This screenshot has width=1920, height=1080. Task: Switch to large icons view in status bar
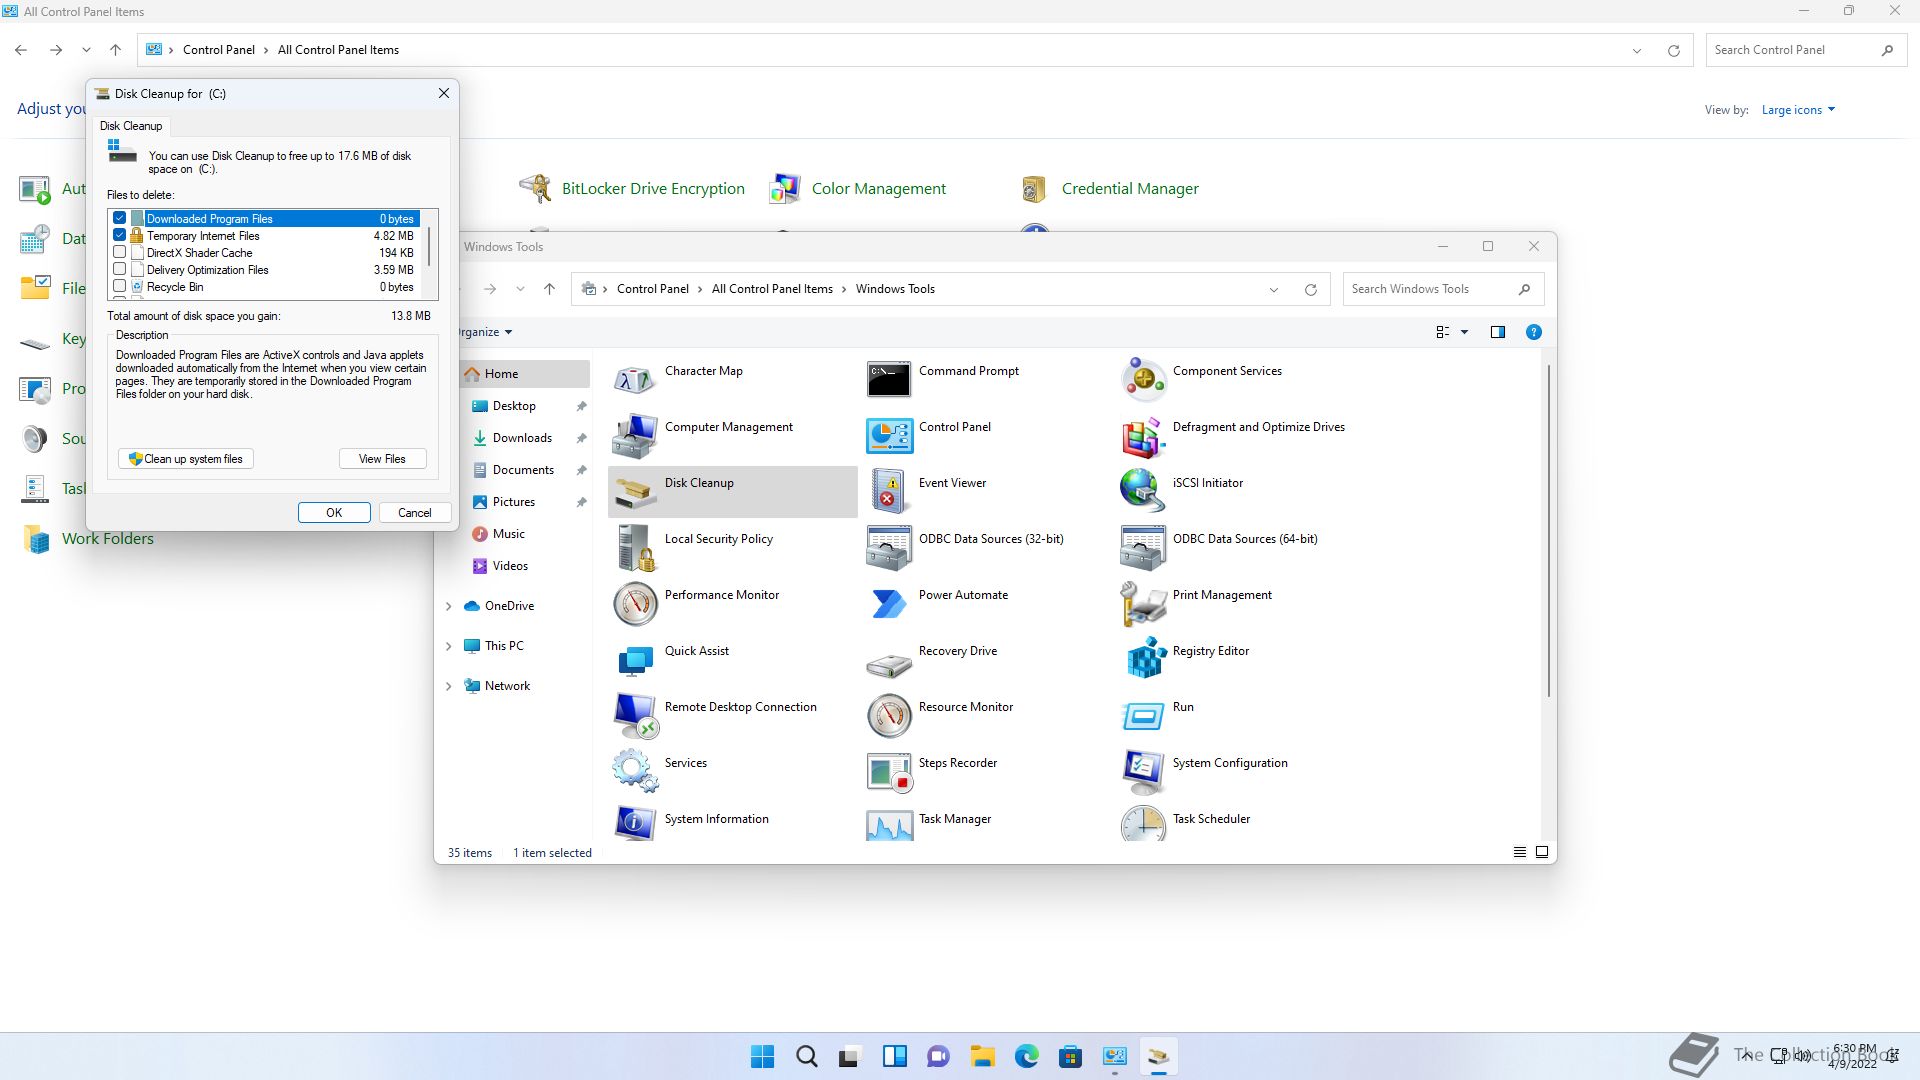tap(1542, 852)
